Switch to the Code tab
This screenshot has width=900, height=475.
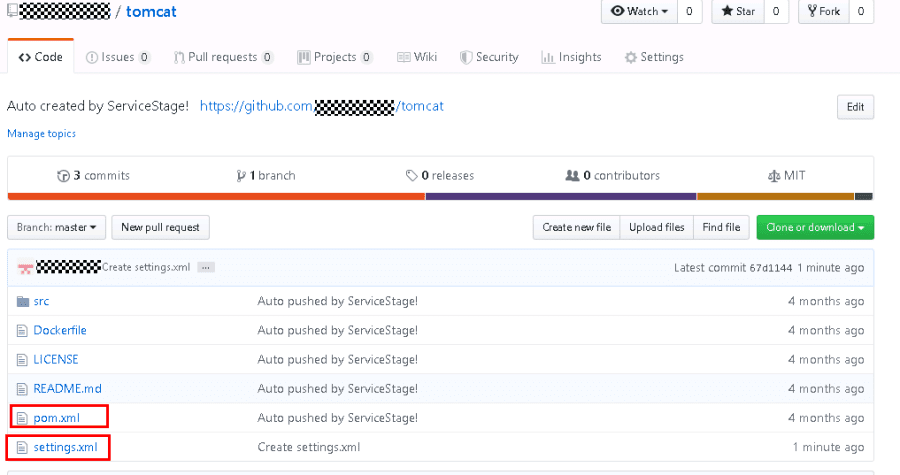[41, 57]
